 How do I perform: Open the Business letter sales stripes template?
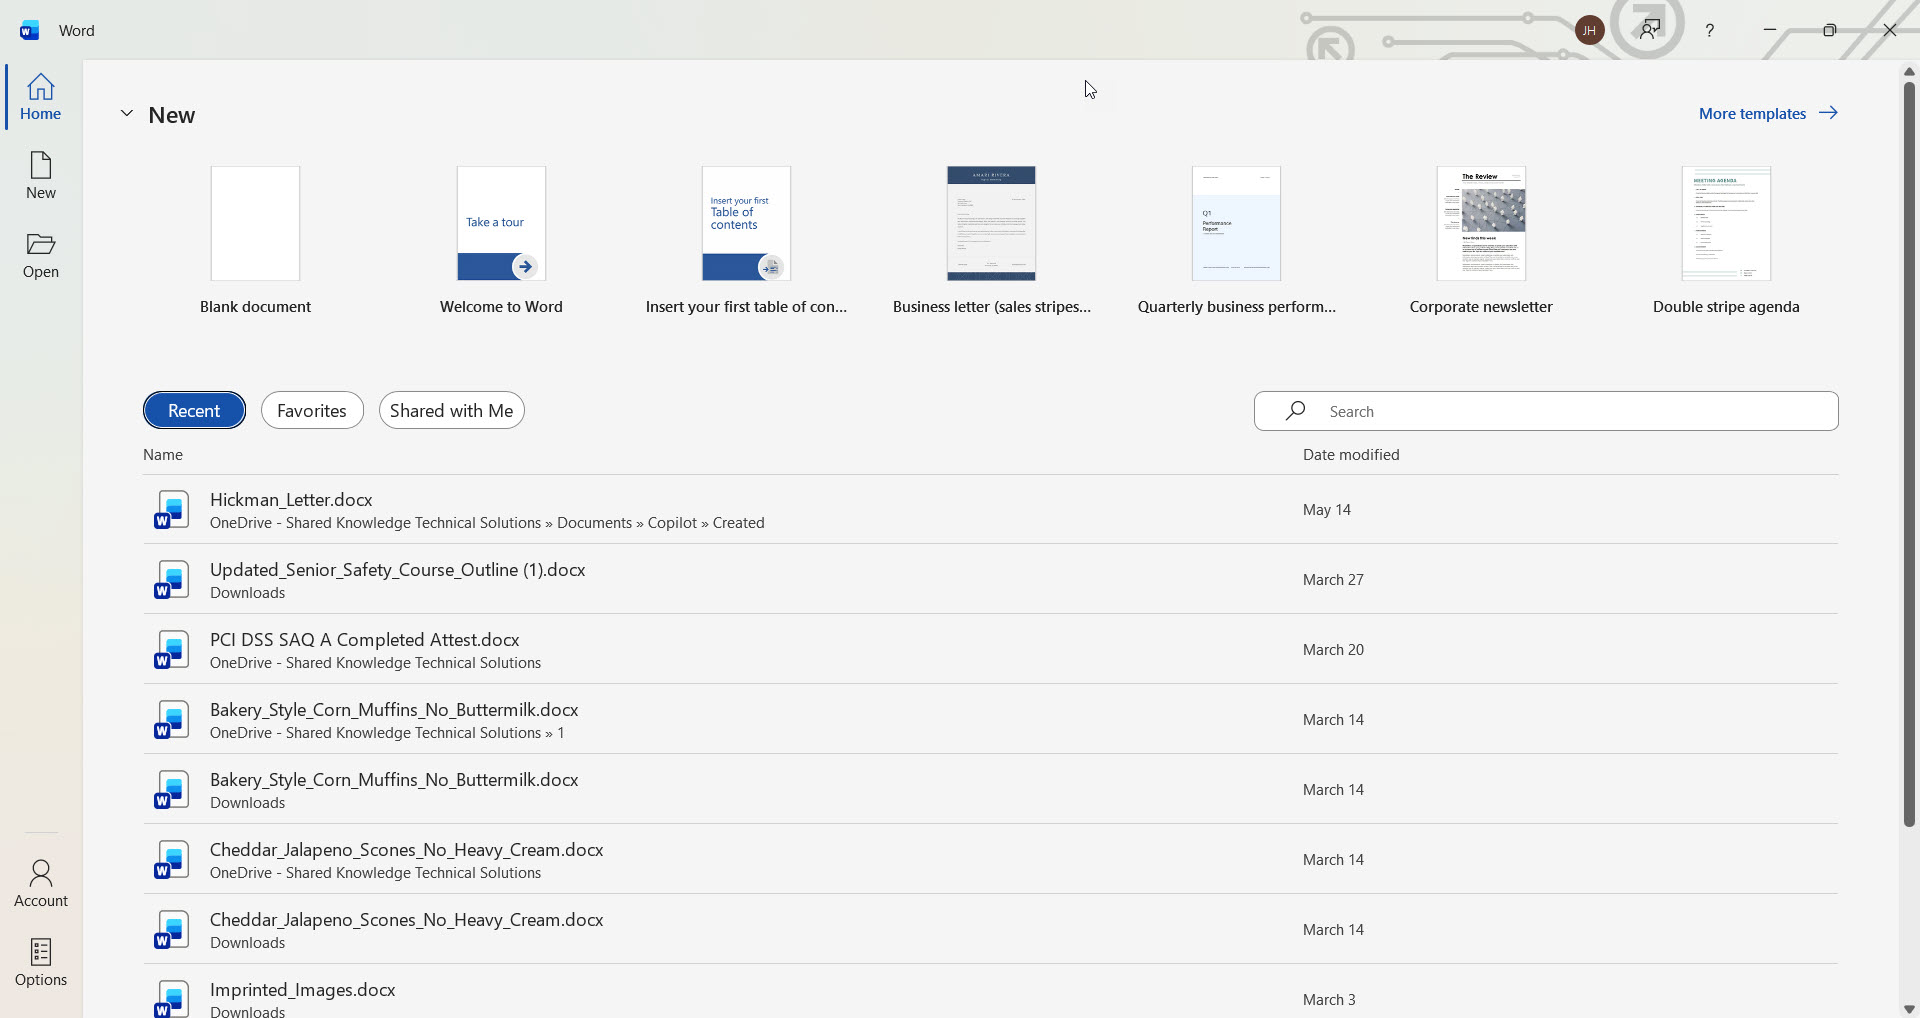pyautogui.click(x=991, y=241)
